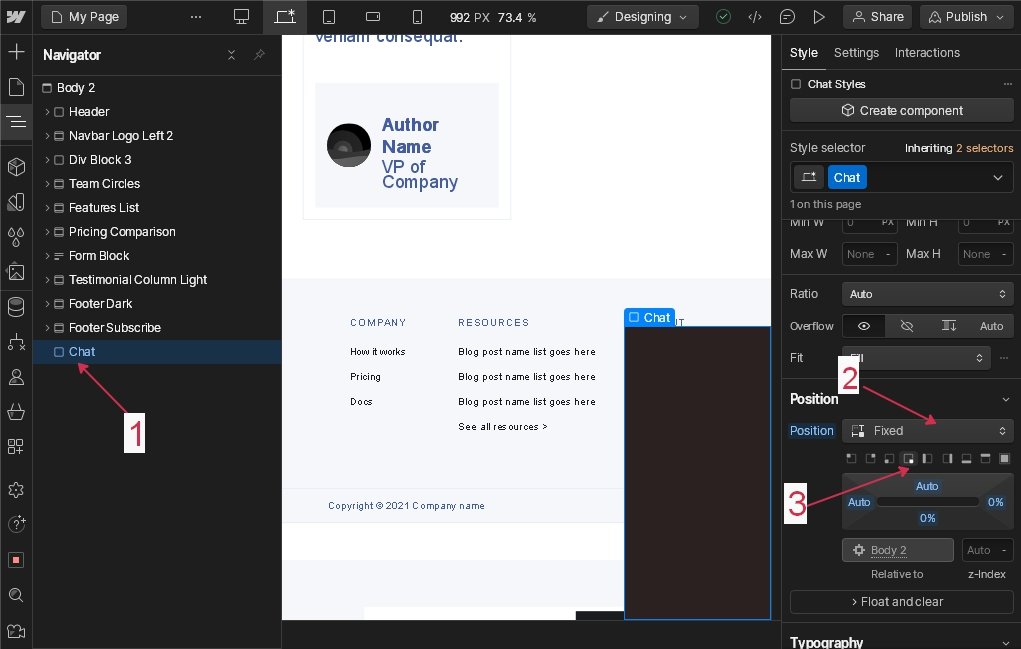Screen dimensions: 1021x649
Task: Open the Position type dropdown
Action: [x=927, y=431]
